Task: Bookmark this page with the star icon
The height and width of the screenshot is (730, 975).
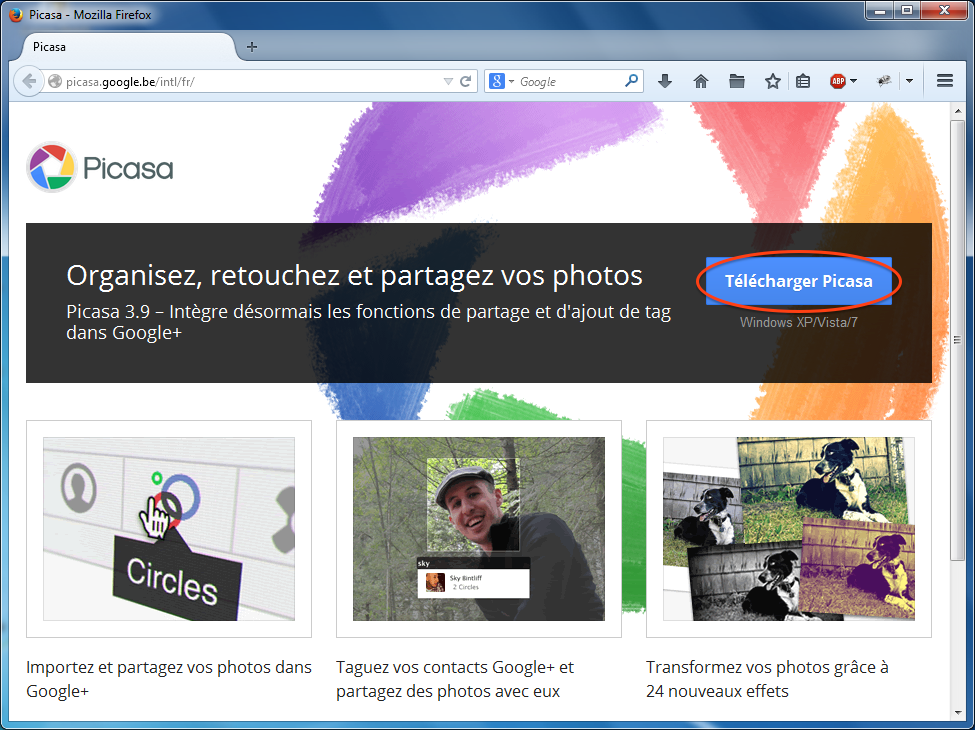Action: (x=772, y=81)
